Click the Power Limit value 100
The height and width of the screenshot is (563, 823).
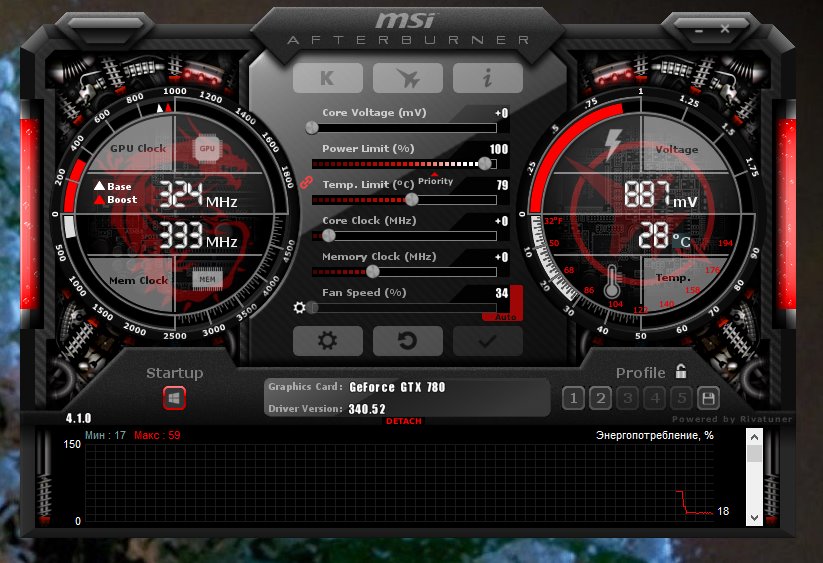pos(499,149)
